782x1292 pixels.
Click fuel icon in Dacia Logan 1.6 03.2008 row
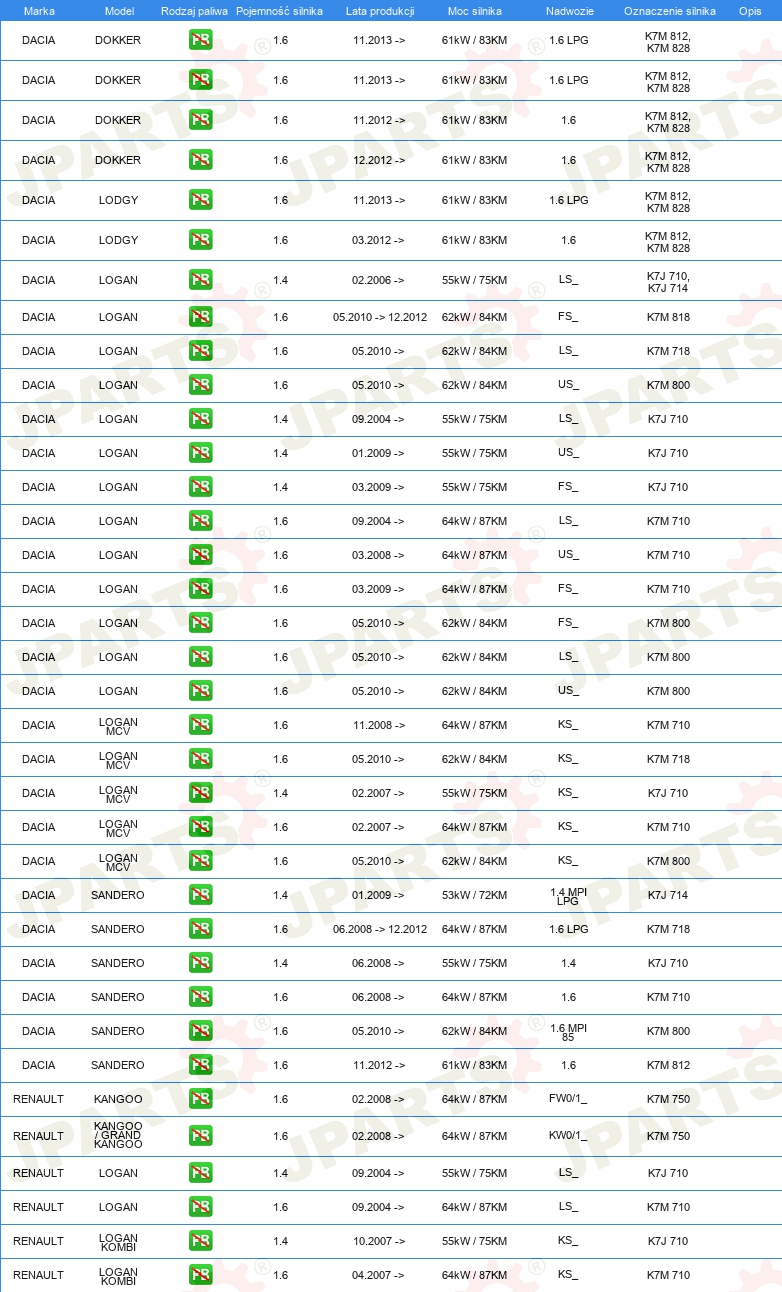point(200,555)
